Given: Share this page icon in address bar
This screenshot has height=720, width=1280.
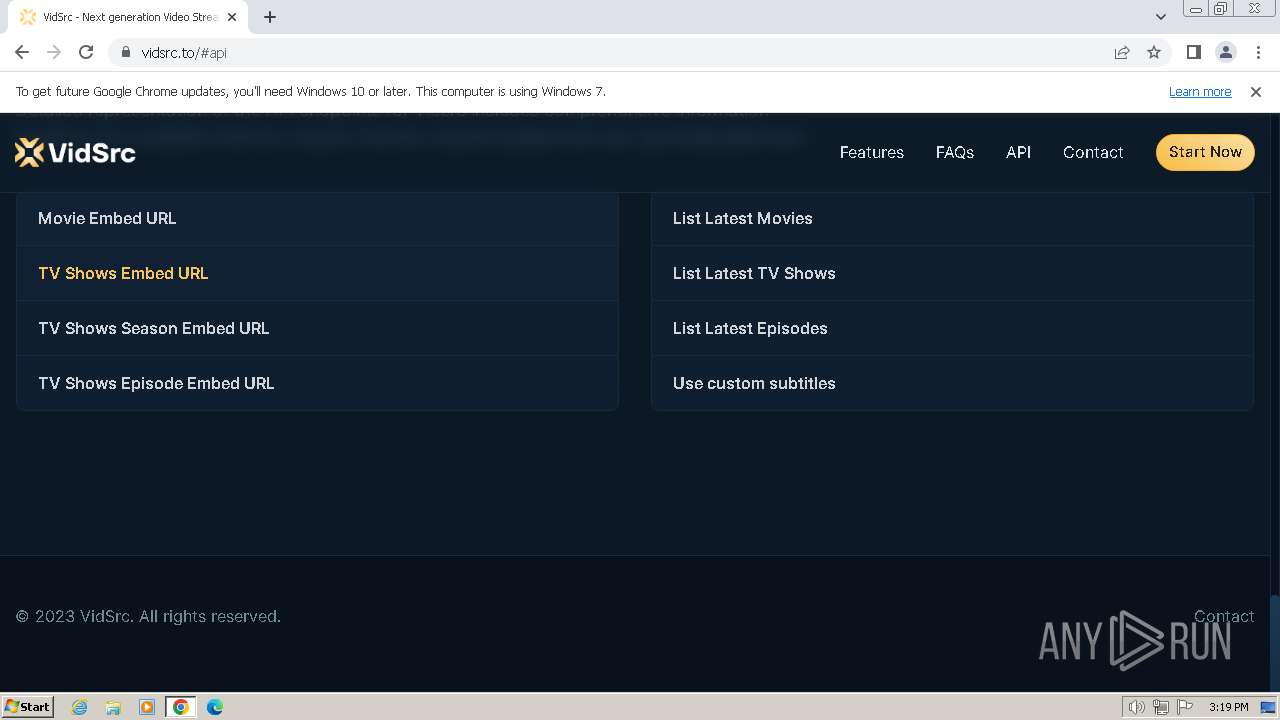Looking at the screenshot, I should click(x=1122, y=52).
